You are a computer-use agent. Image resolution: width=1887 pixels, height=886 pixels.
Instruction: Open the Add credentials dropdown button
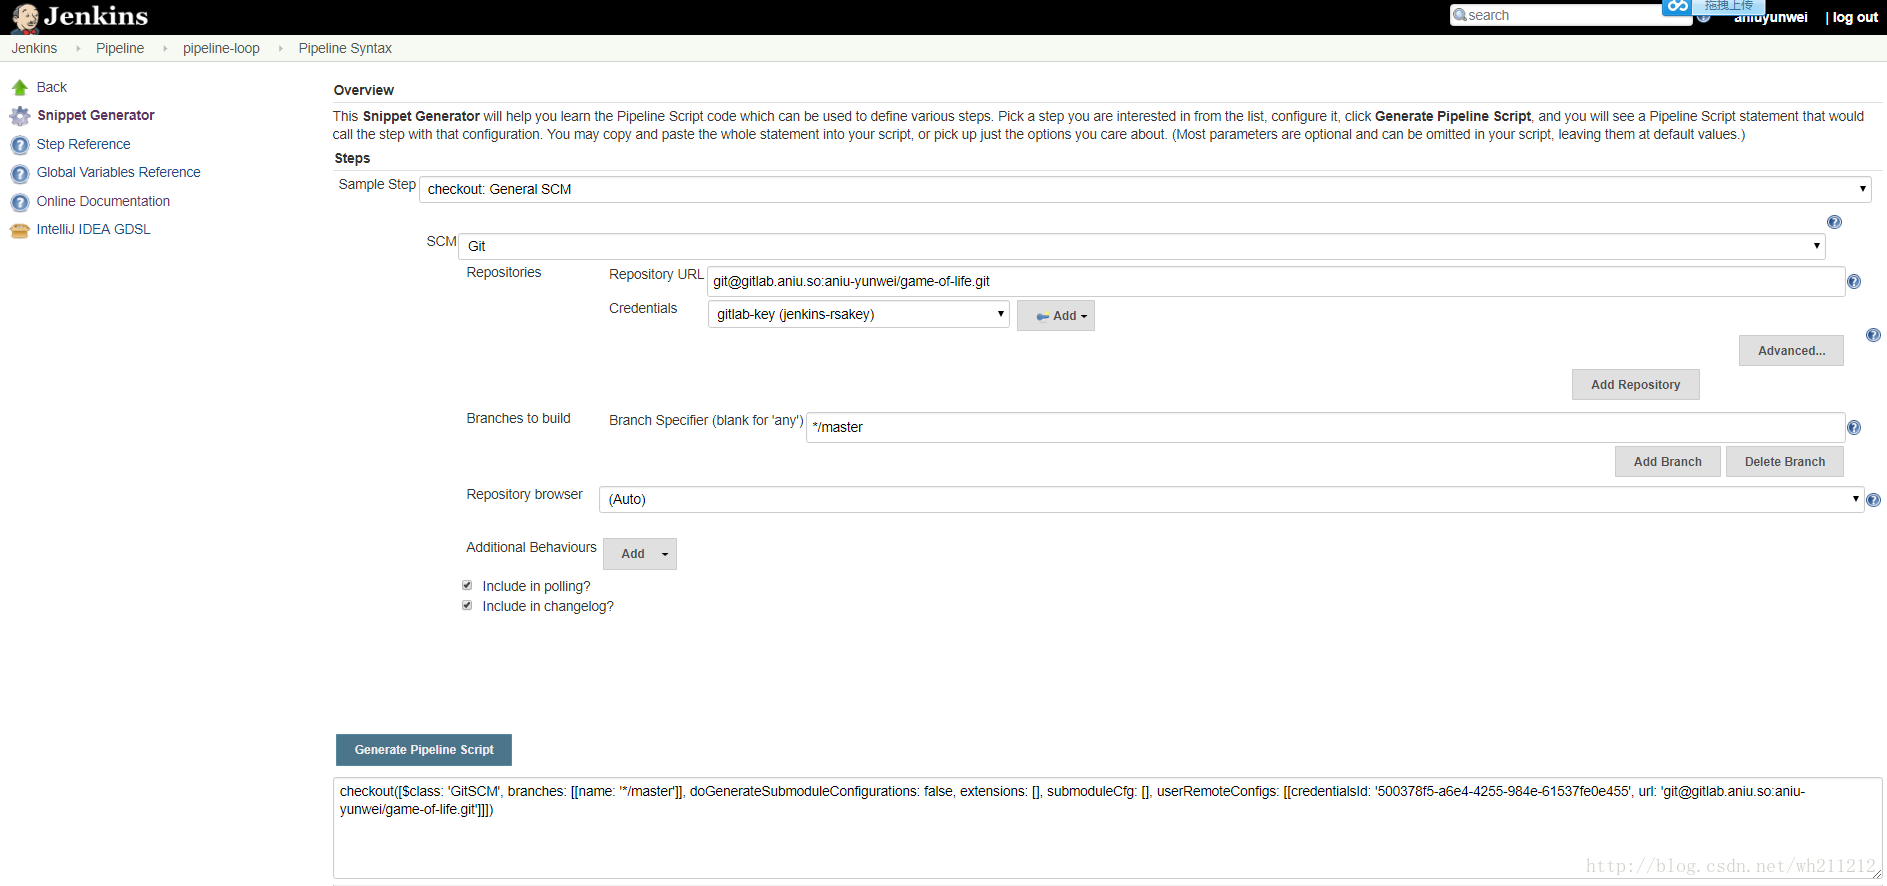[1056, 316]
